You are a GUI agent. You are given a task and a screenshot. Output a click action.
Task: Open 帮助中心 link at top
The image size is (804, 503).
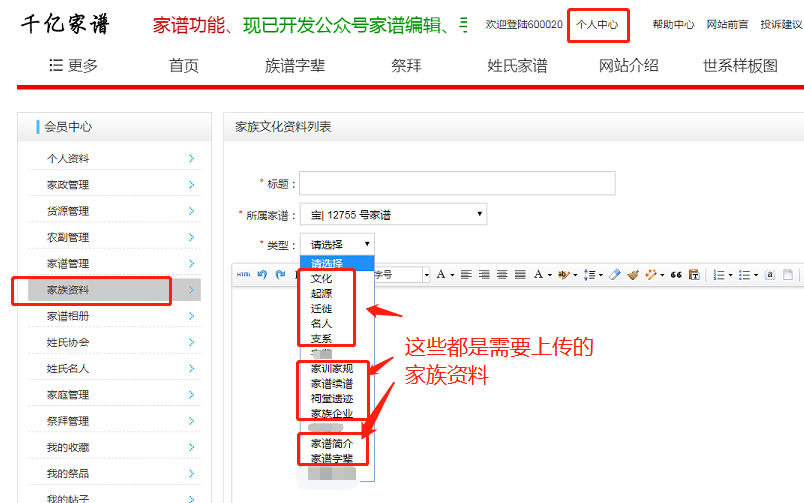[673, 24]
